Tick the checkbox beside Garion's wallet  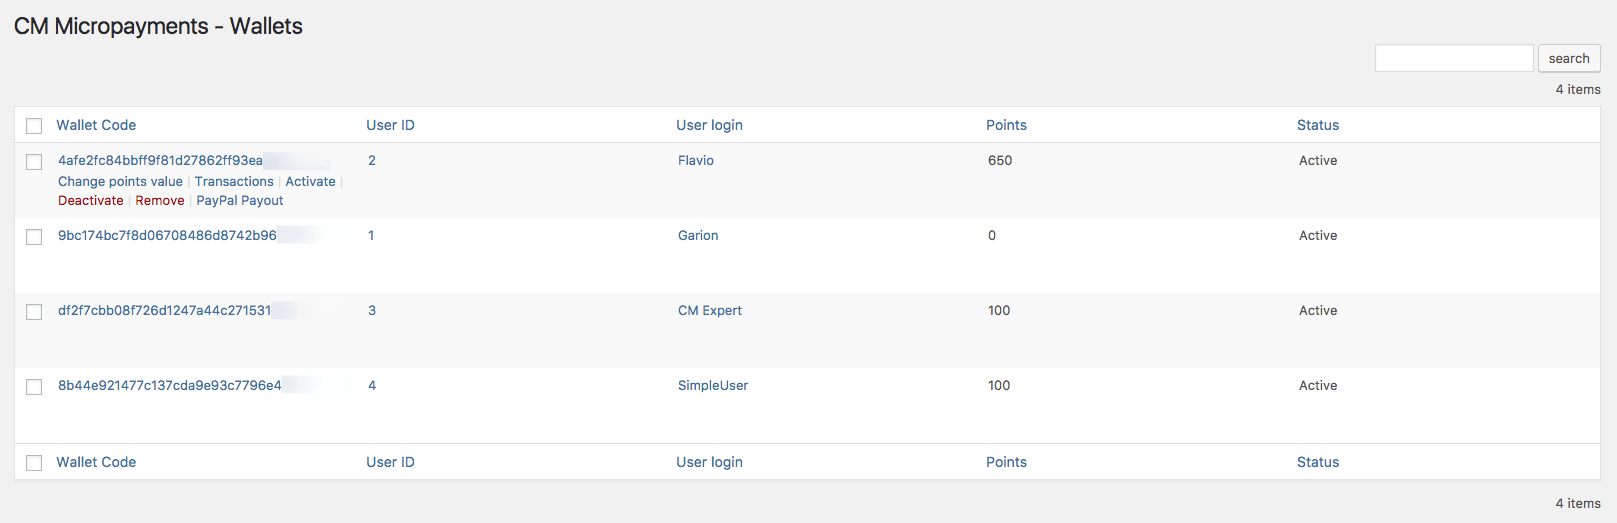(34, 237)
